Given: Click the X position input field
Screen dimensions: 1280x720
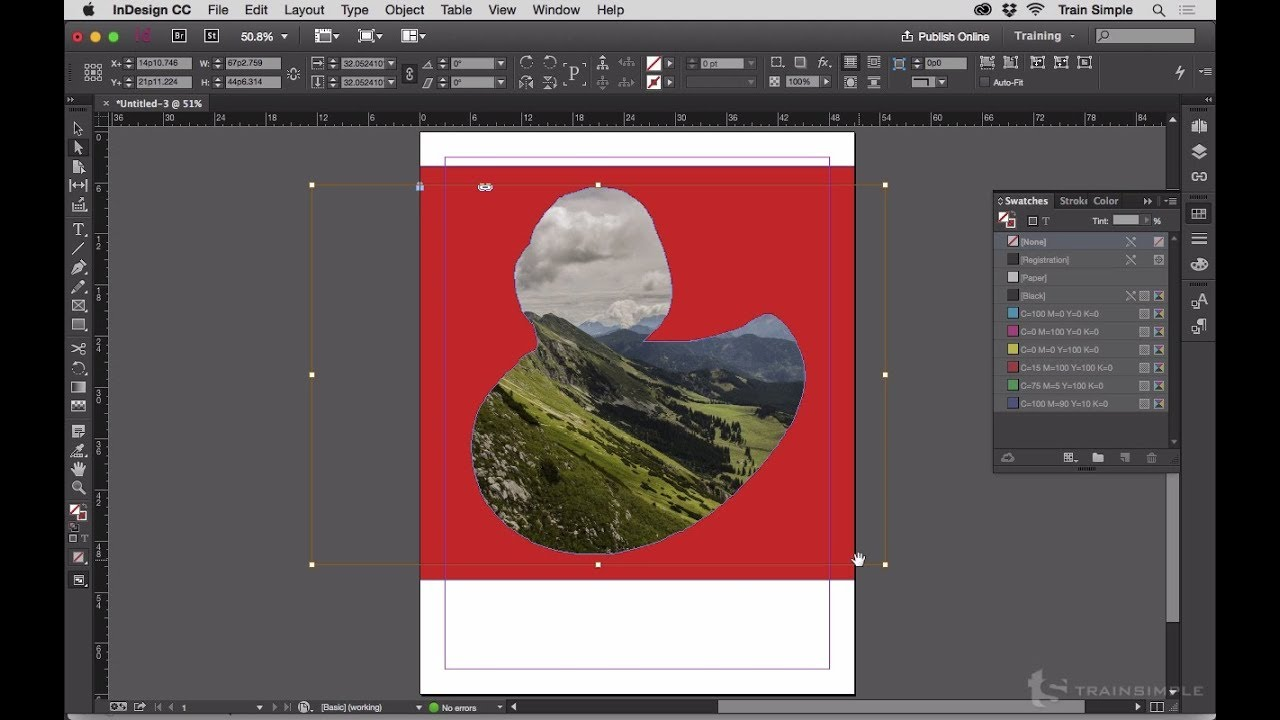Looking at the screenshot, I should tap(165, 63).
